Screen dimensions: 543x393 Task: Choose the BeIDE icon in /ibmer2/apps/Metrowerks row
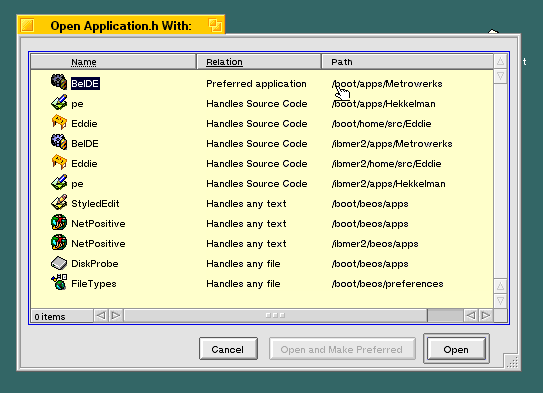tap(59, 142)
